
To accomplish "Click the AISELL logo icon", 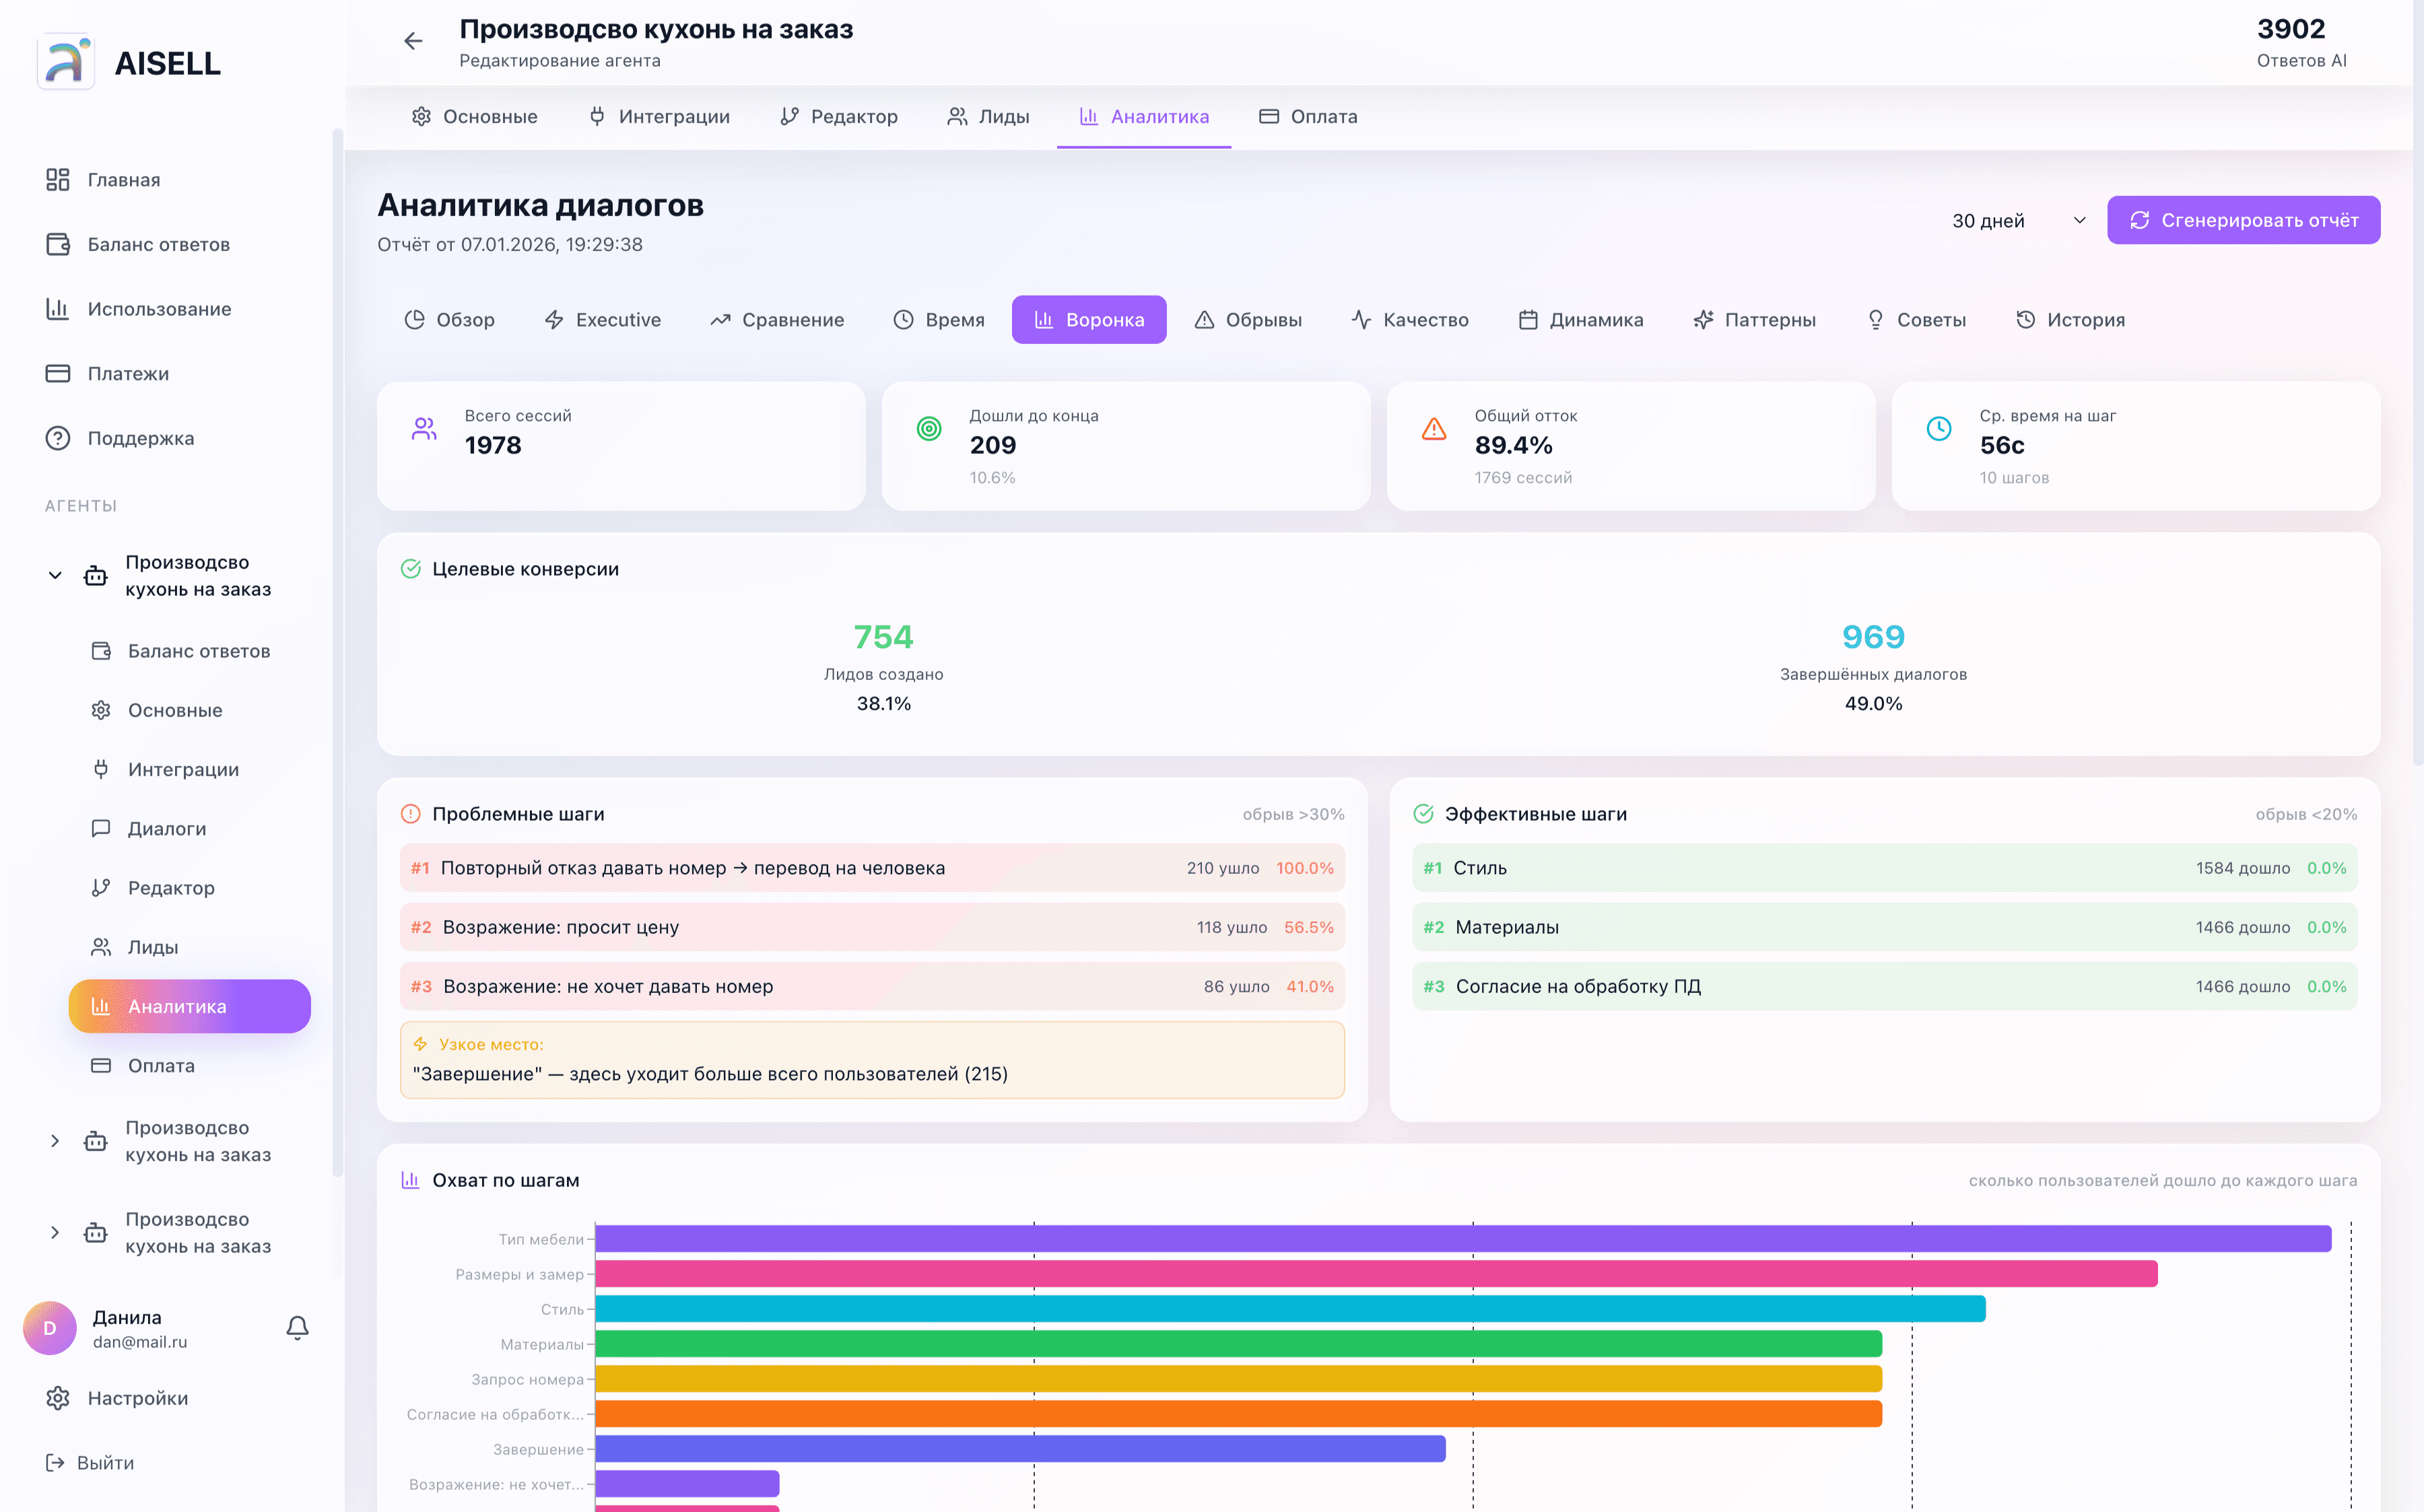I will [66, 62].
